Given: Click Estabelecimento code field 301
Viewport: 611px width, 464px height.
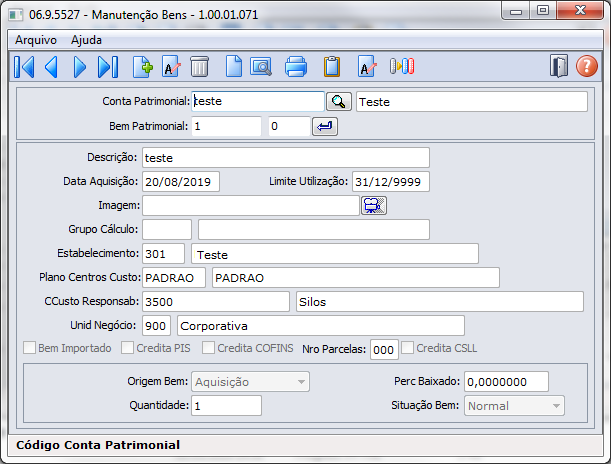Looking at the screenshot, I should [x=163, y=254].
